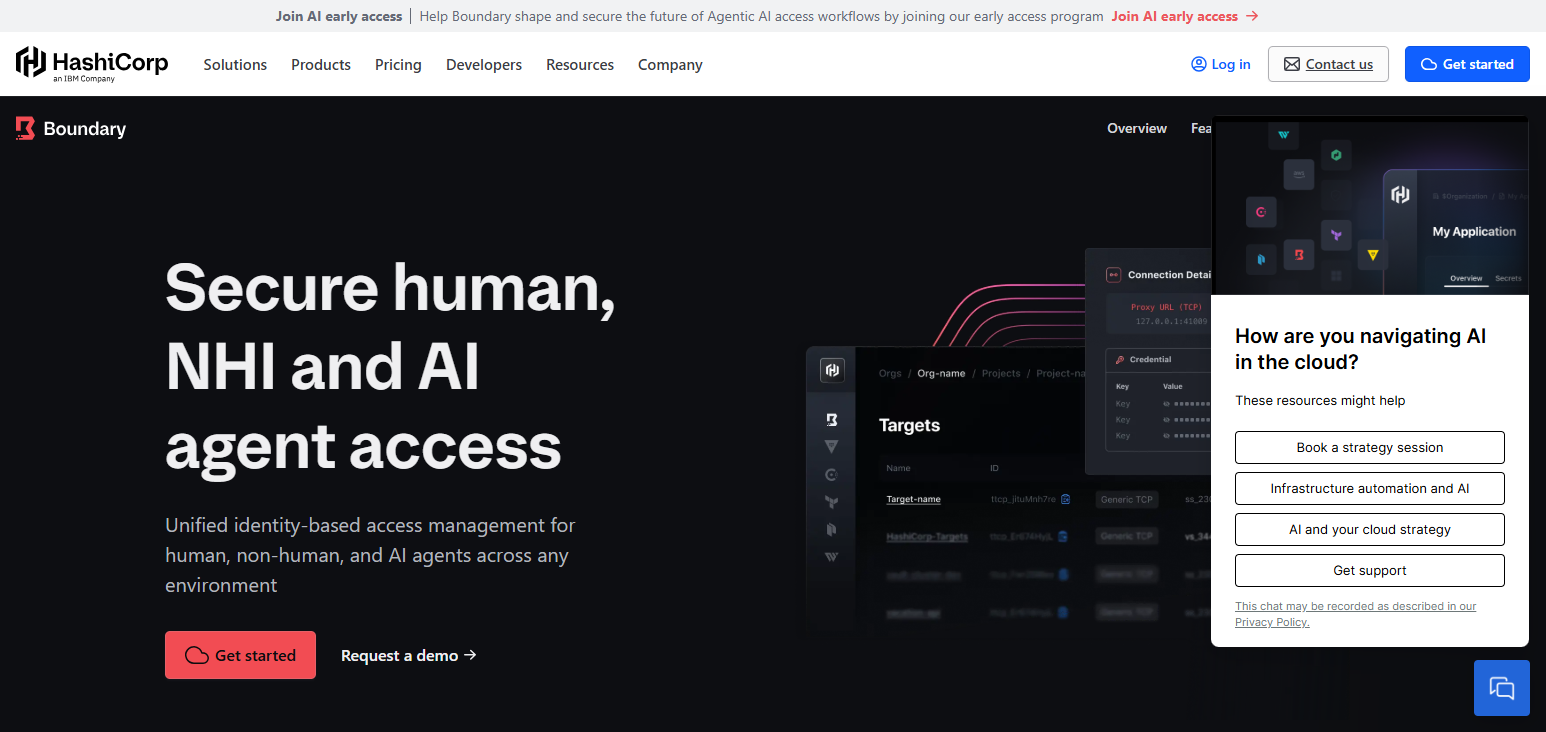Open the Solutions menu
Viewport: 1546px width, 732px height.
(x=235, y=64)
